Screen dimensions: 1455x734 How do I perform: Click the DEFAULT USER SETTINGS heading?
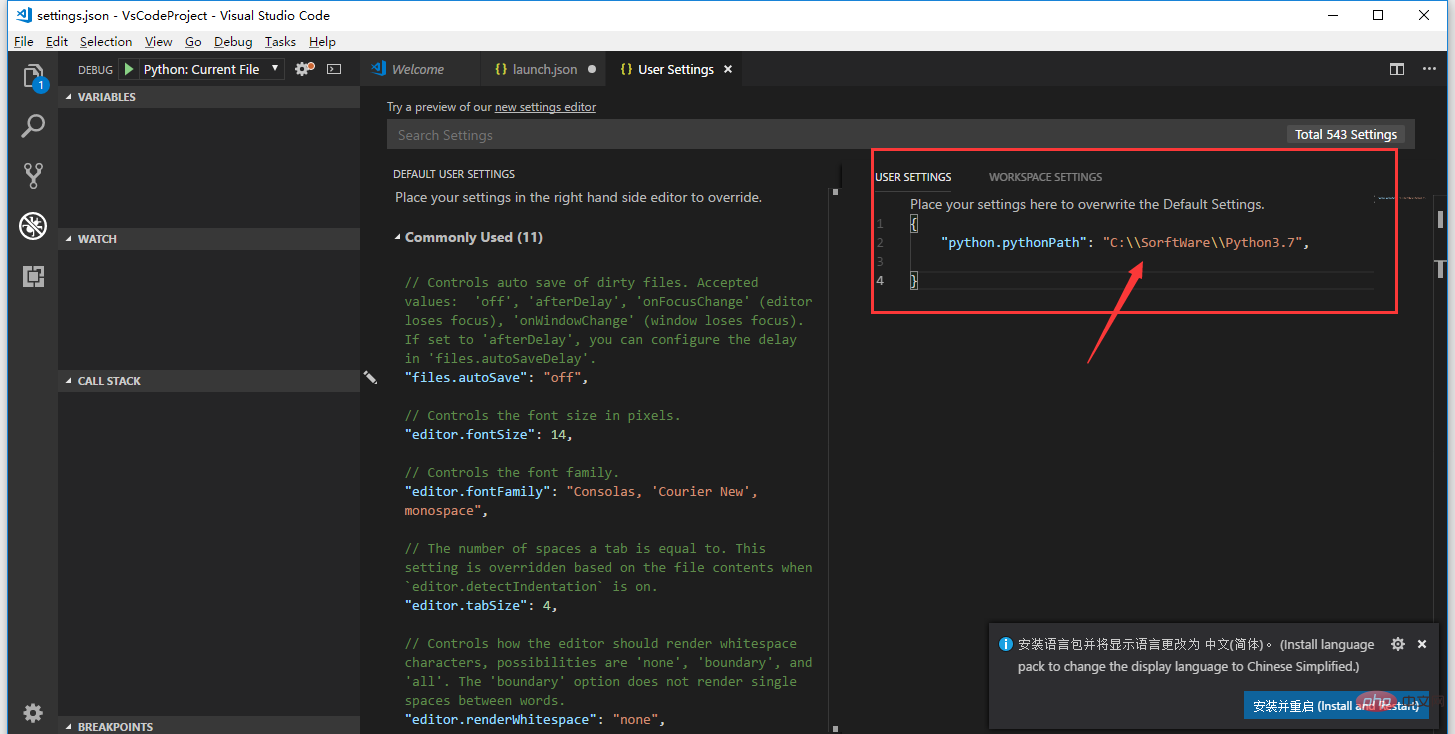[x=454, y=174]
